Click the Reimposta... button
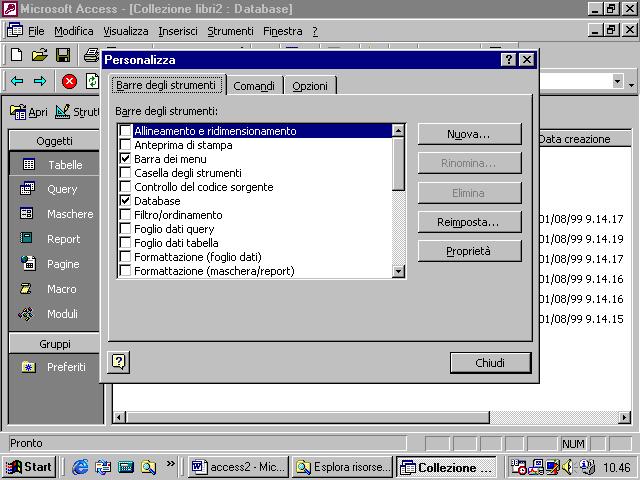 click(469, 222)
